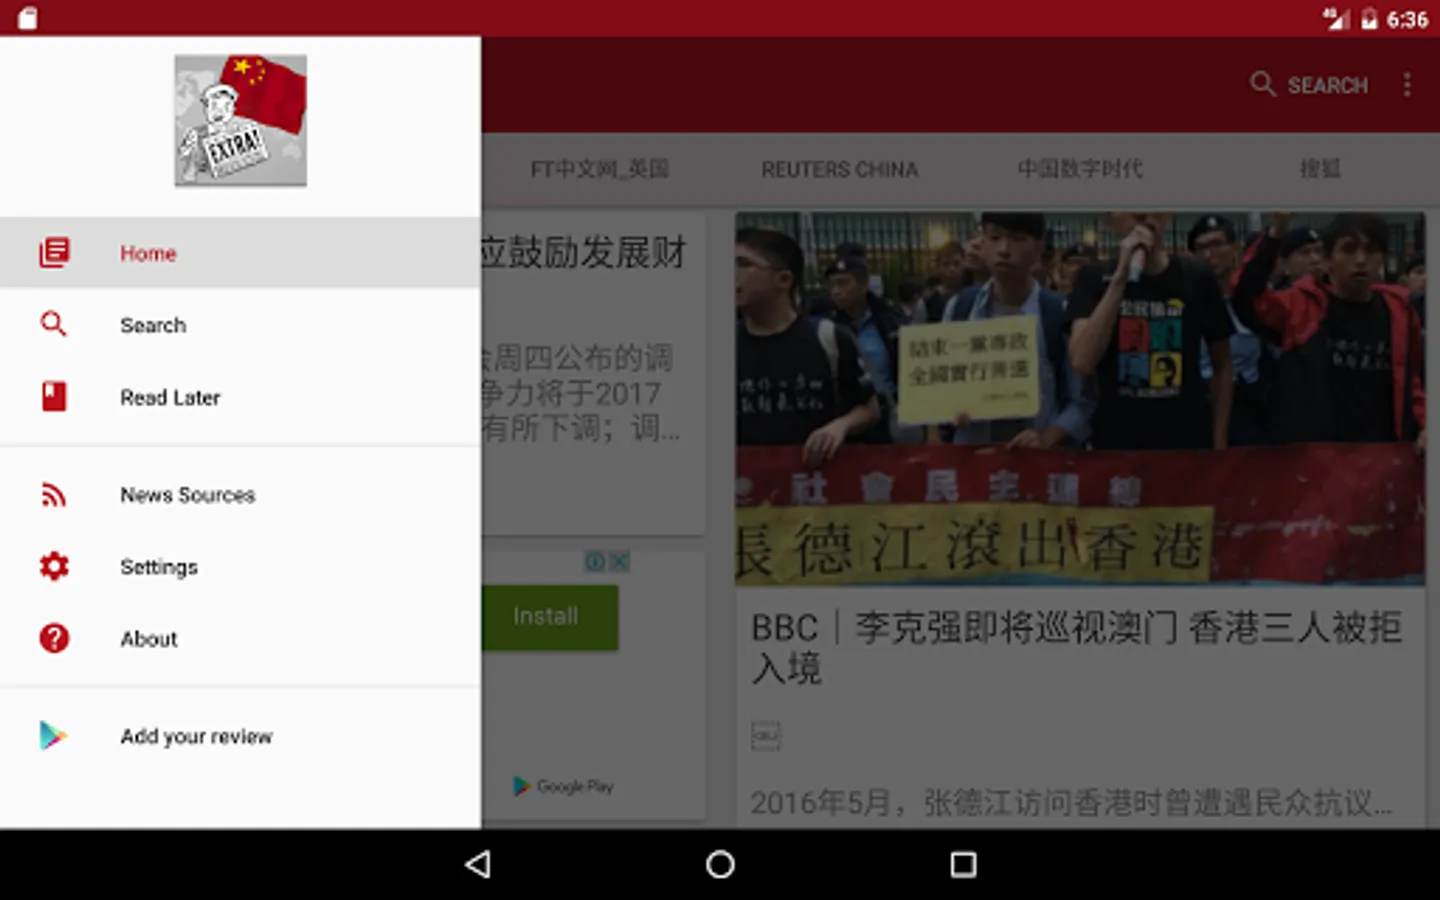
Task: Click the Home newspaper icon
Action: coord(54,252)
